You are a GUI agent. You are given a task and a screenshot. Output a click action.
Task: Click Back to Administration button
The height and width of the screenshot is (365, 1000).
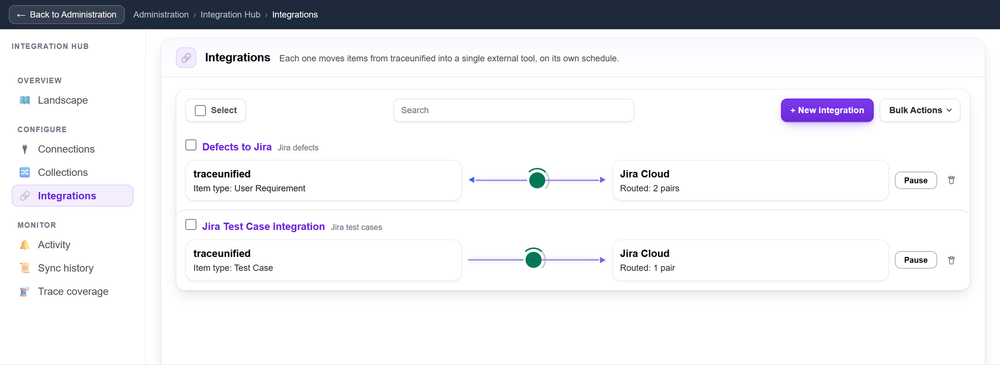pyautogui.click(x=66, y=15)
